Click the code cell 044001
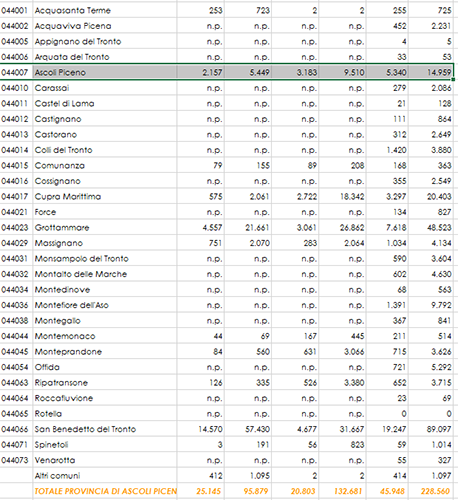This screenshot has height=500, width=458. pos(16,10)
